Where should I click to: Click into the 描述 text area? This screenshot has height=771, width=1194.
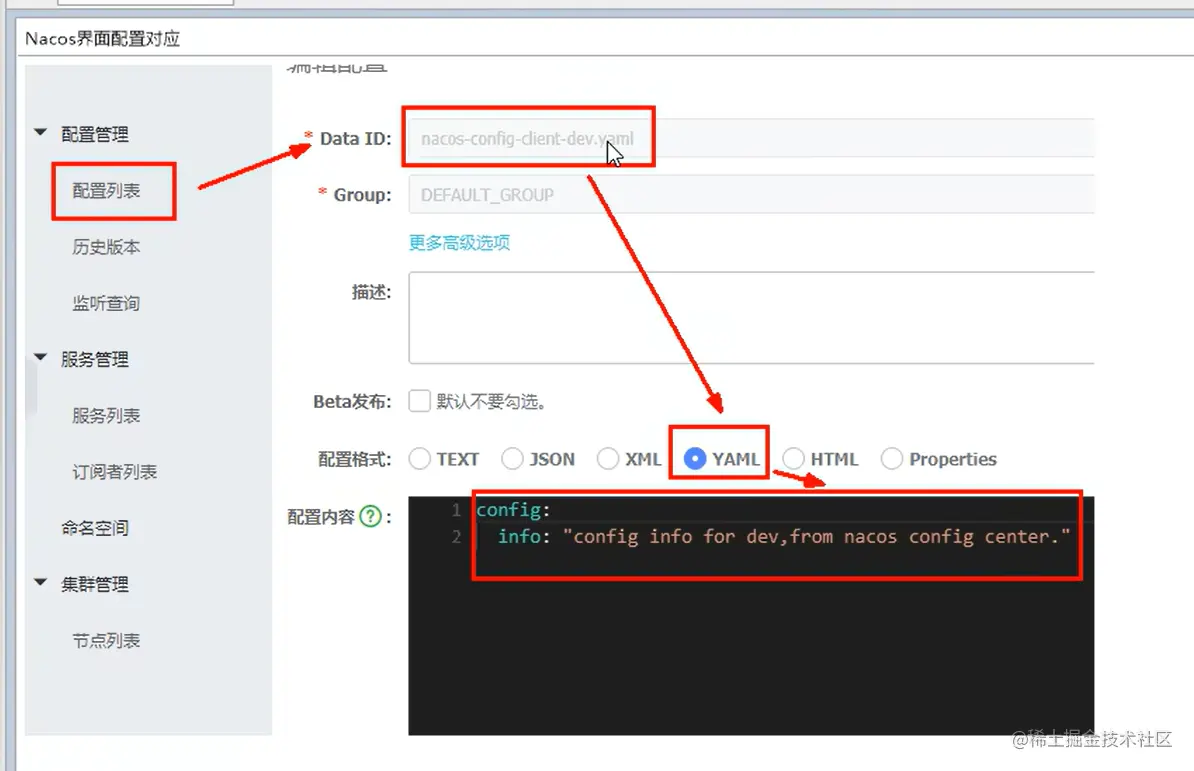(751, 317)
